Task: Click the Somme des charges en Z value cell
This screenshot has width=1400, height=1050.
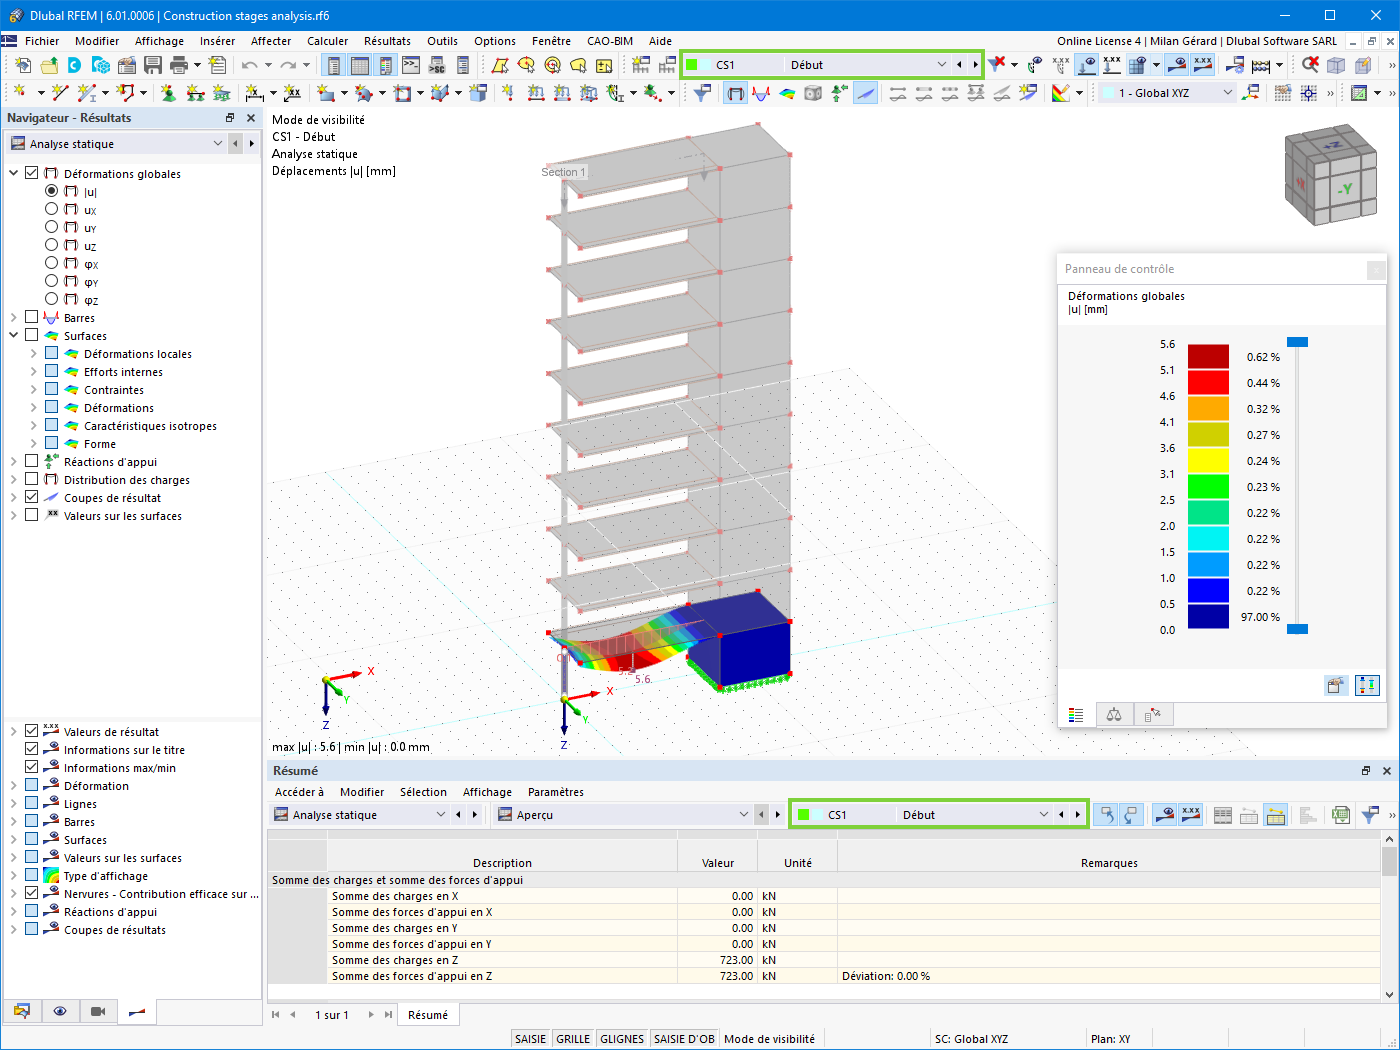Action: pos(717,960)
